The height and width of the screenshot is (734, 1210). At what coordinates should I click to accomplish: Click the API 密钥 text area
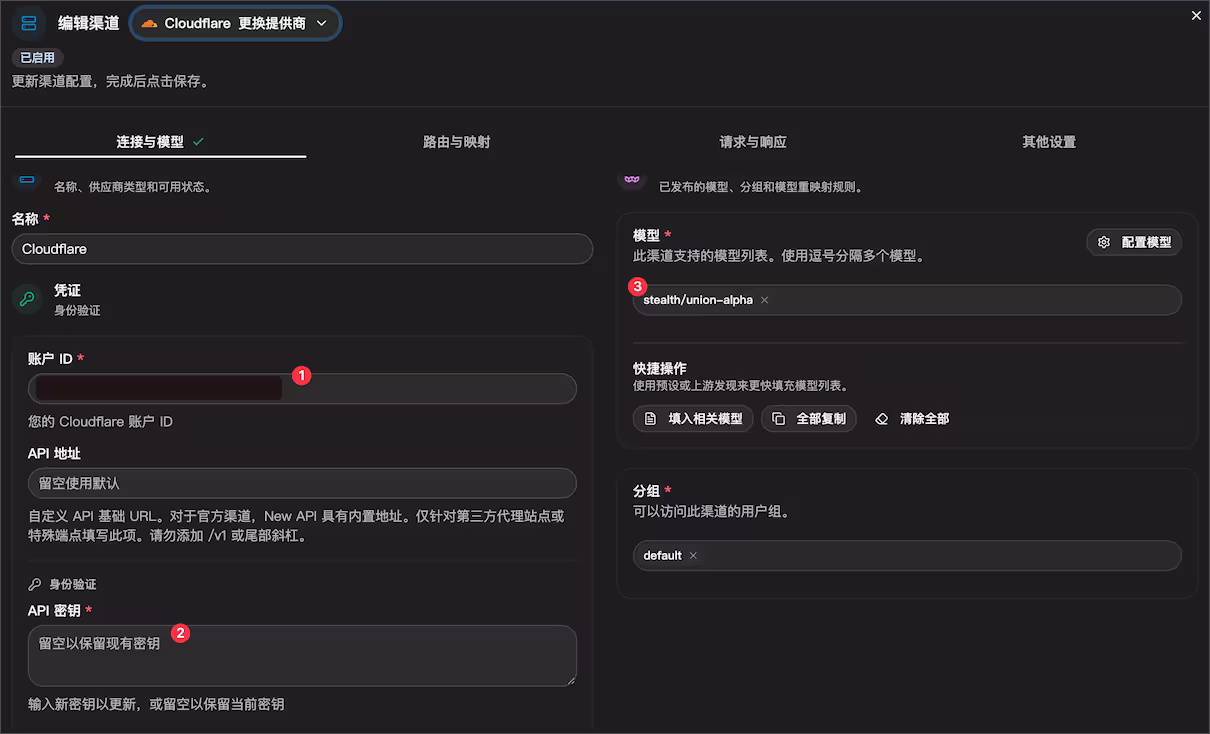pos(302,656)
